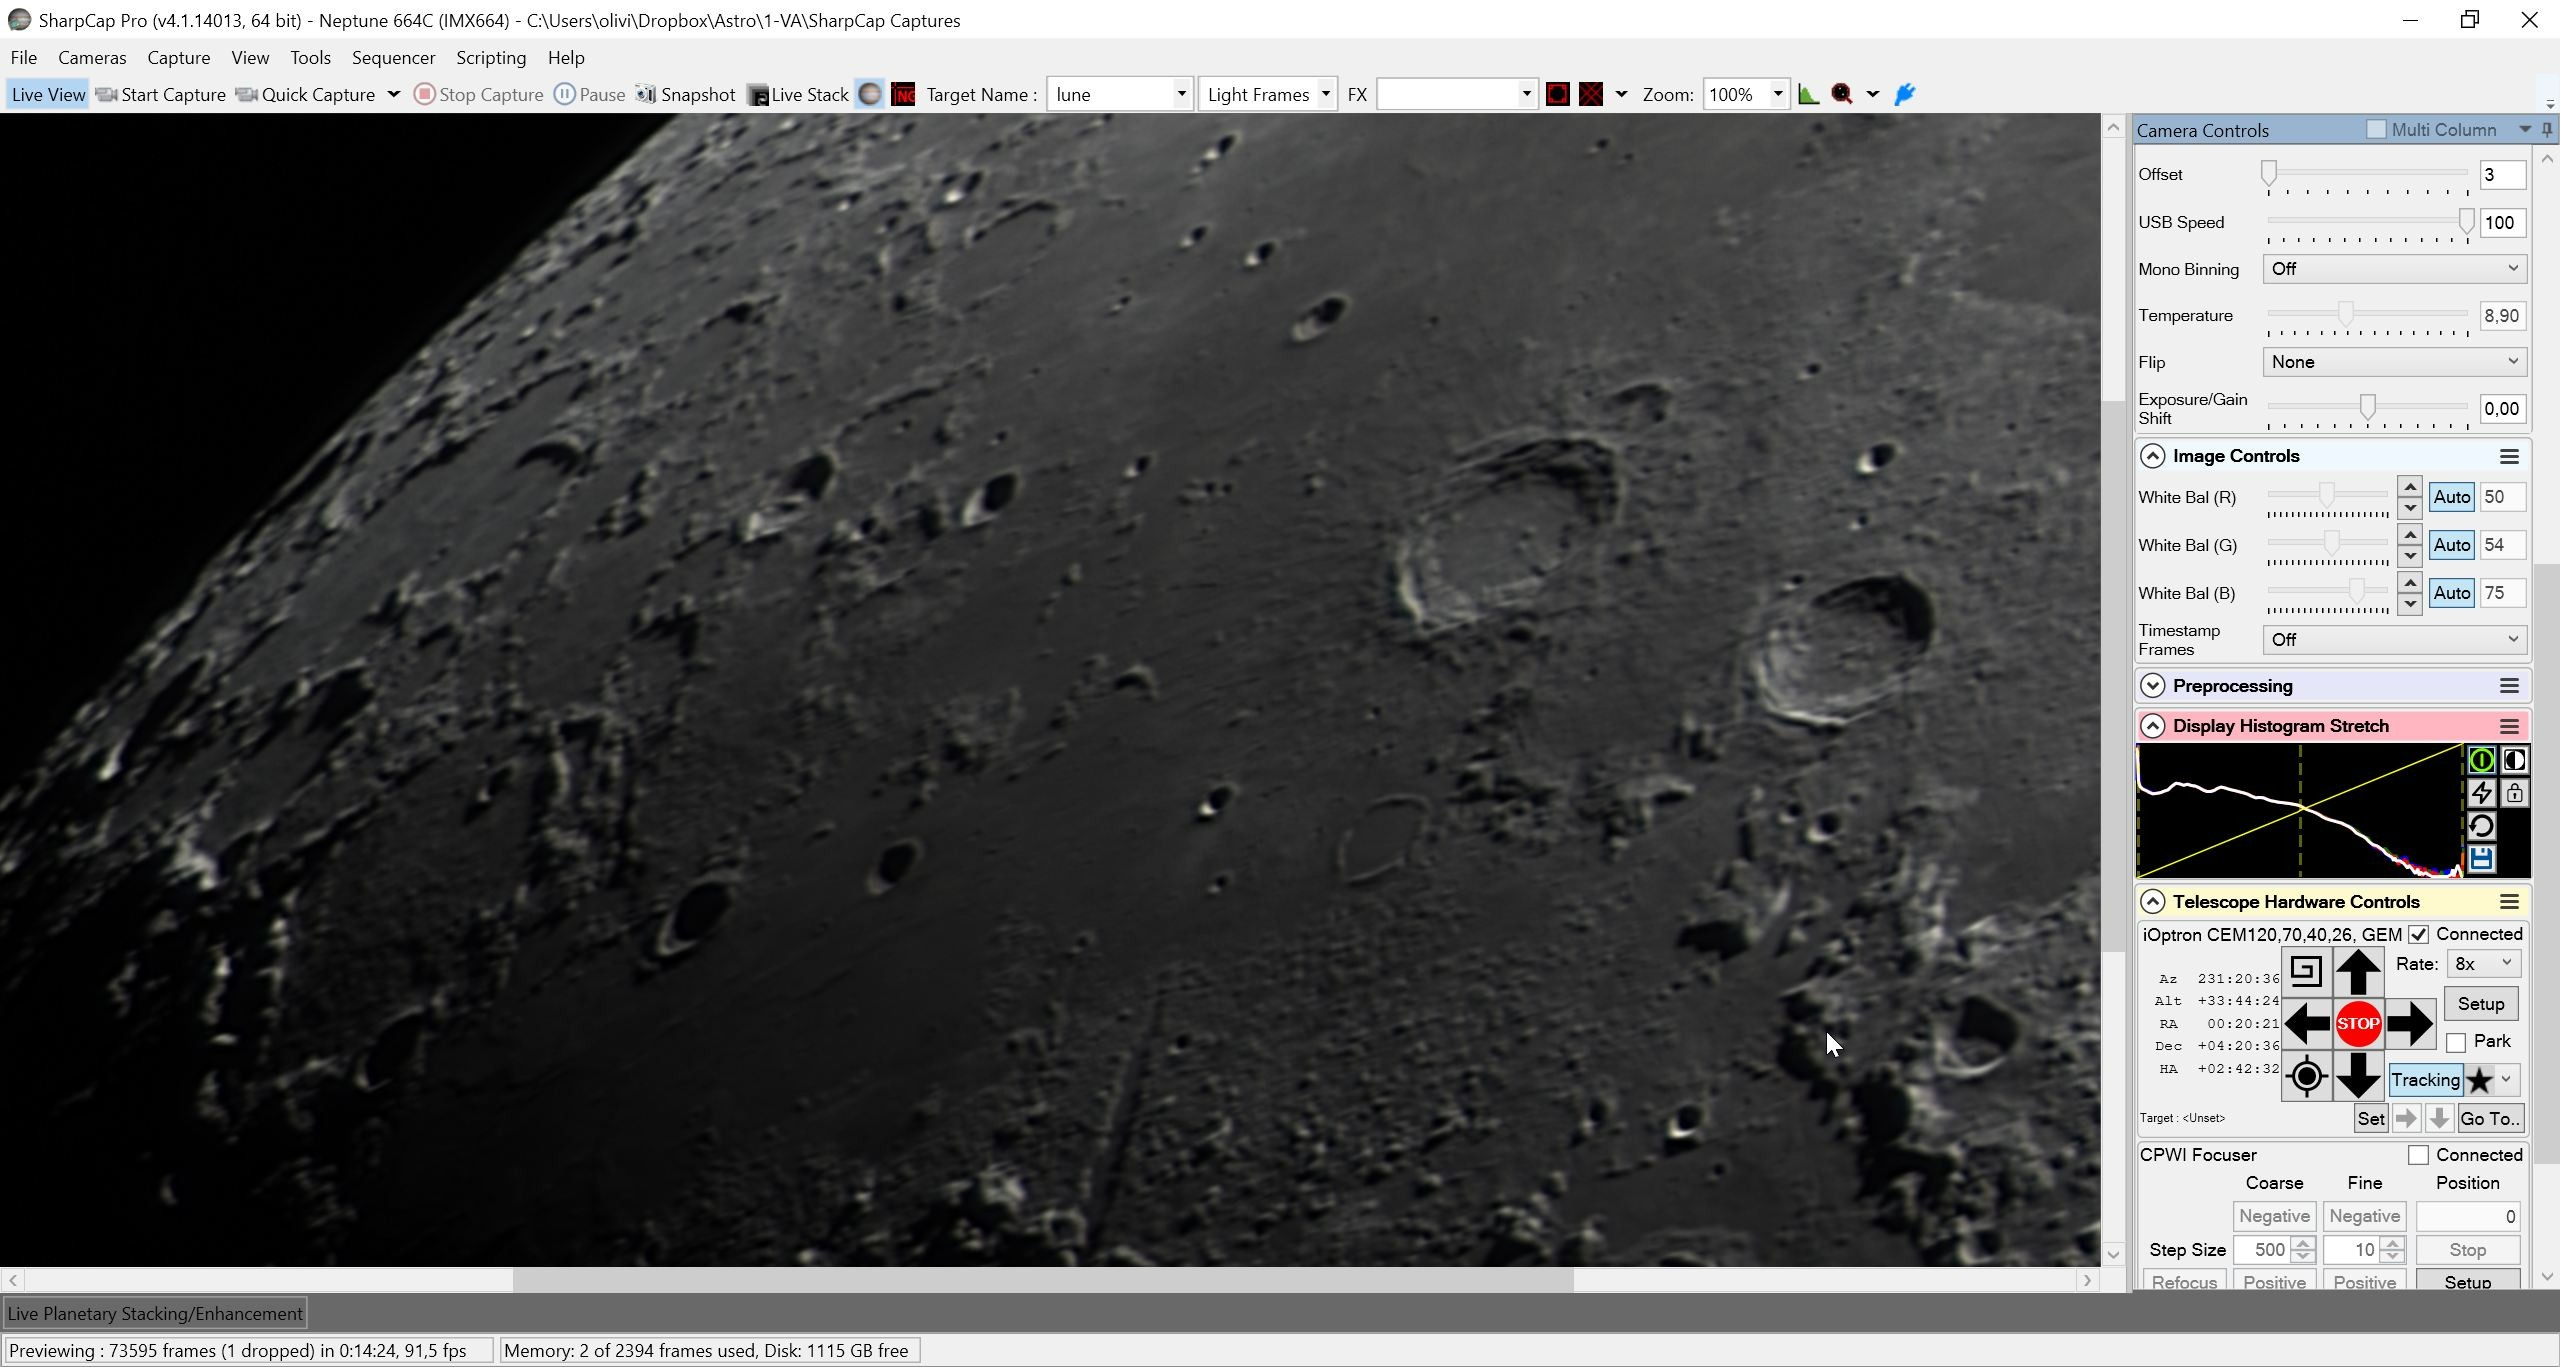Open Live Stack from the toolbar
Image resolution: width=2560 pixels, height=1367 pixels.
(x=798, y=94)
